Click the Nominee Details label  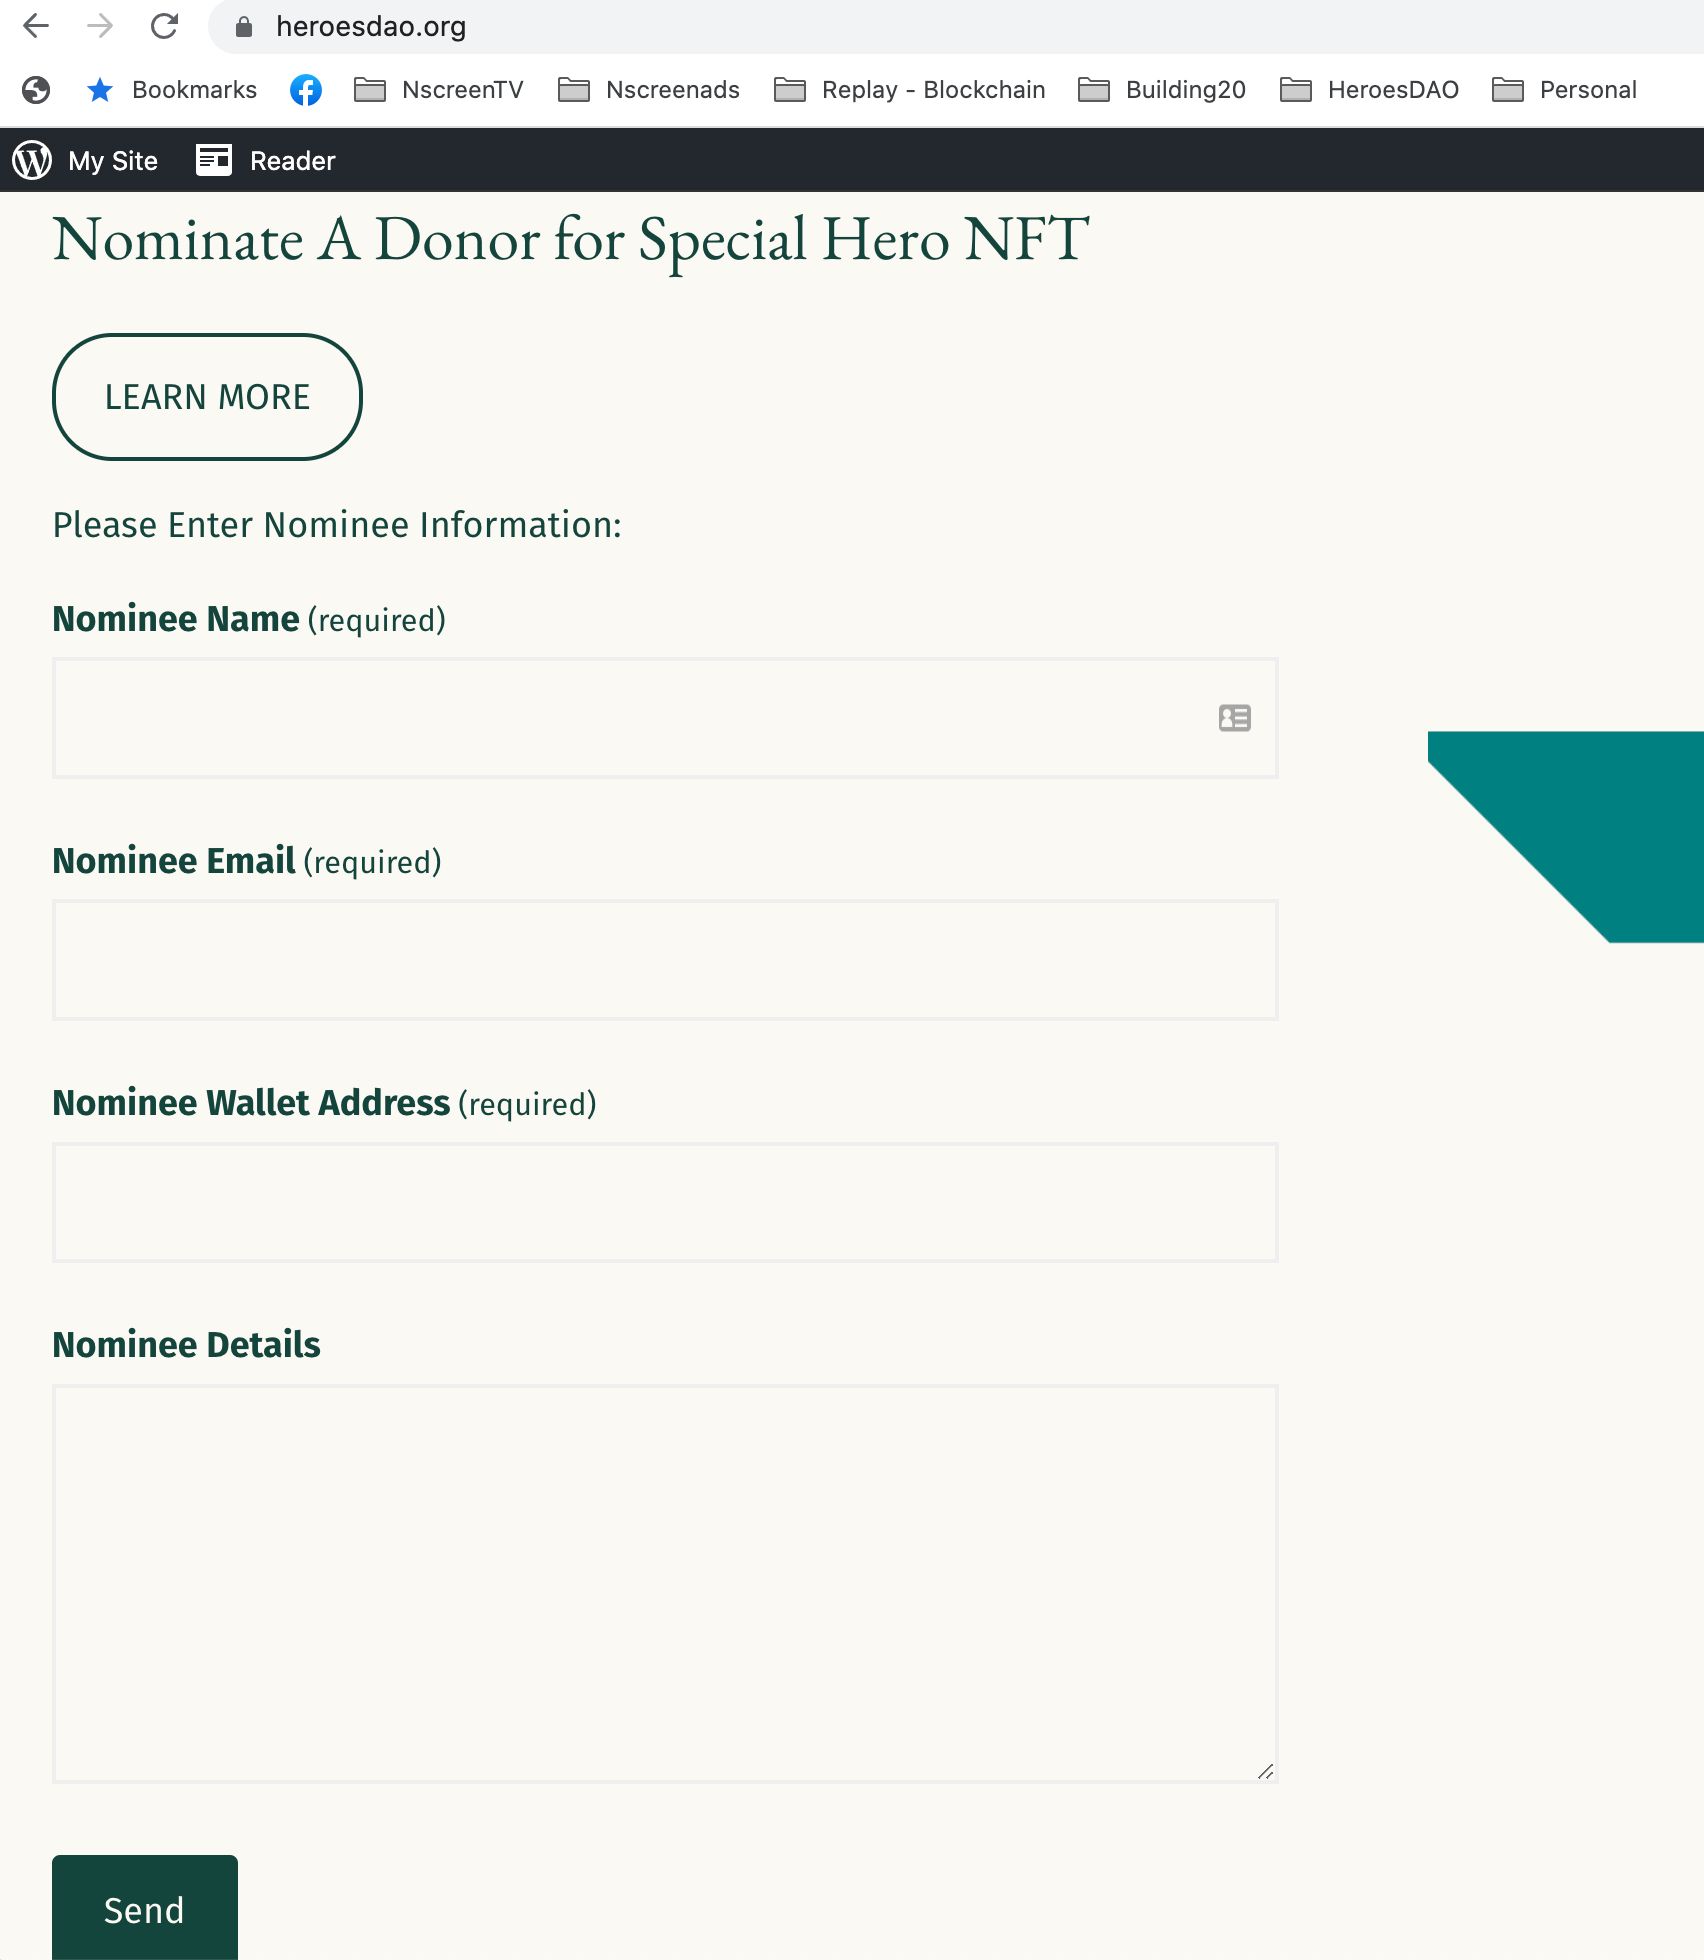tap(186, 1345)
